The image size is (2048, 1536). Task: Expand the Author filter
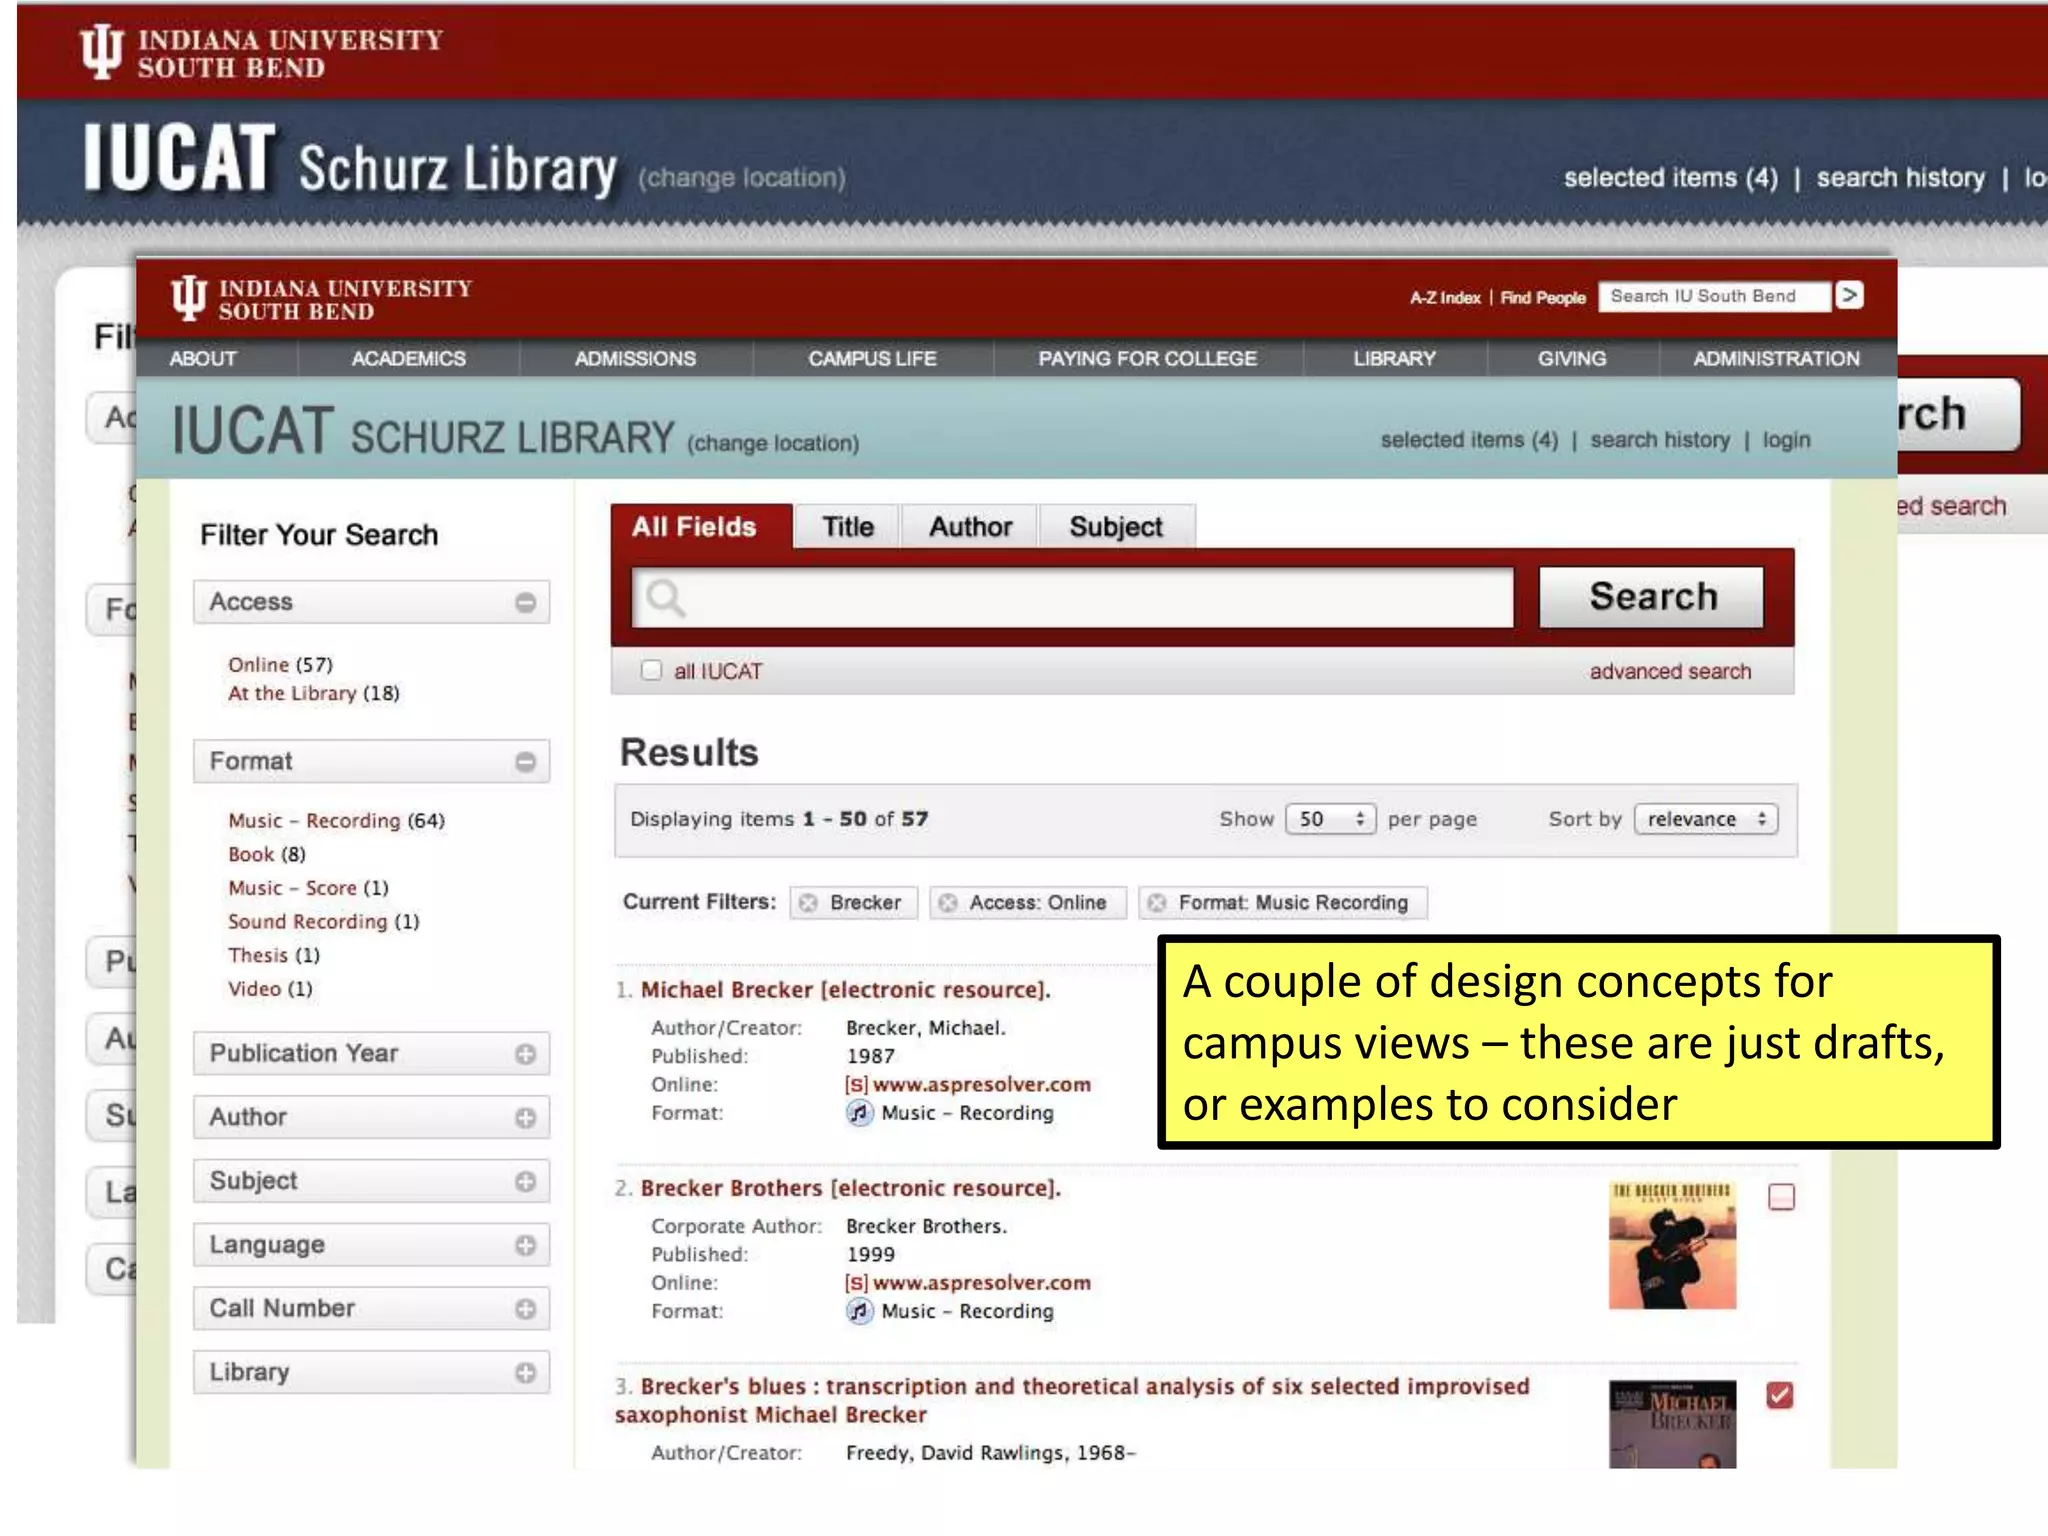tap(525, 1118)
